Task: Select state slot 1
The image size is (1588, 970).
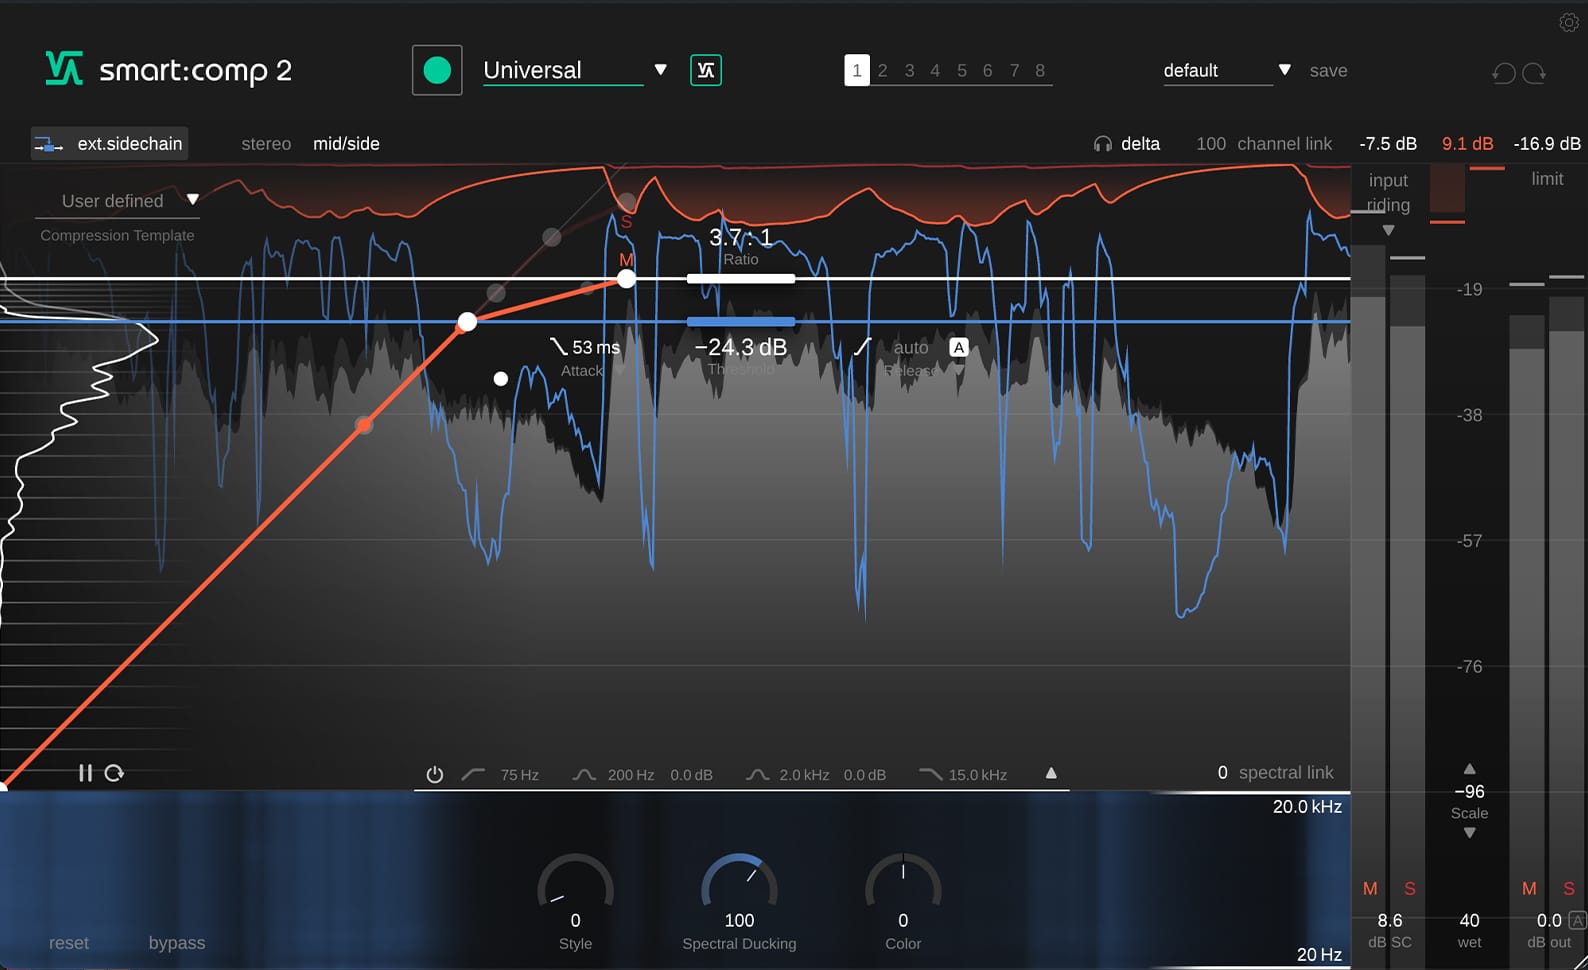Action: [x=857, y=70]
